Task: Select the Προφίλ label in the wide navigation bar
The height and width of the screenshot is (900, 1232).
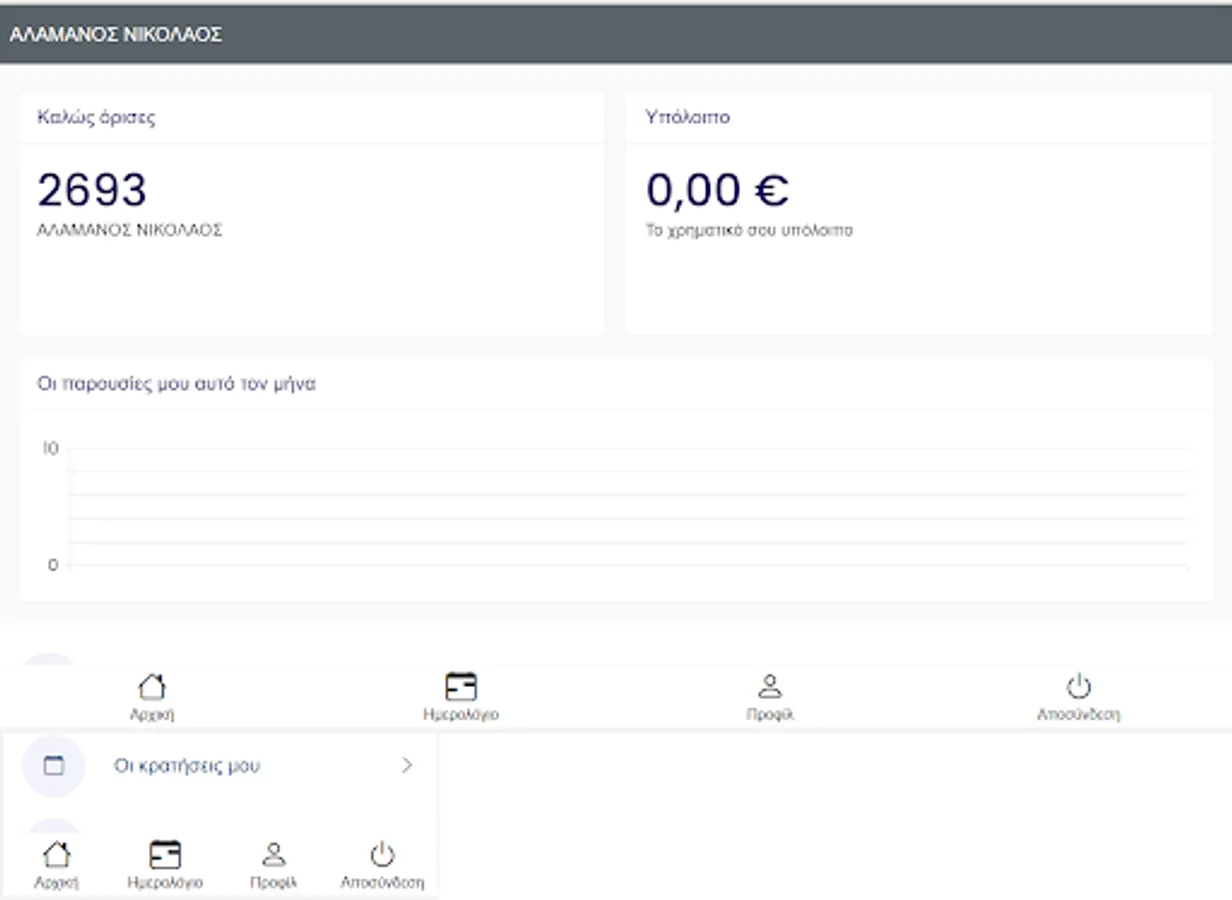Action: click(x=769, y=715)
